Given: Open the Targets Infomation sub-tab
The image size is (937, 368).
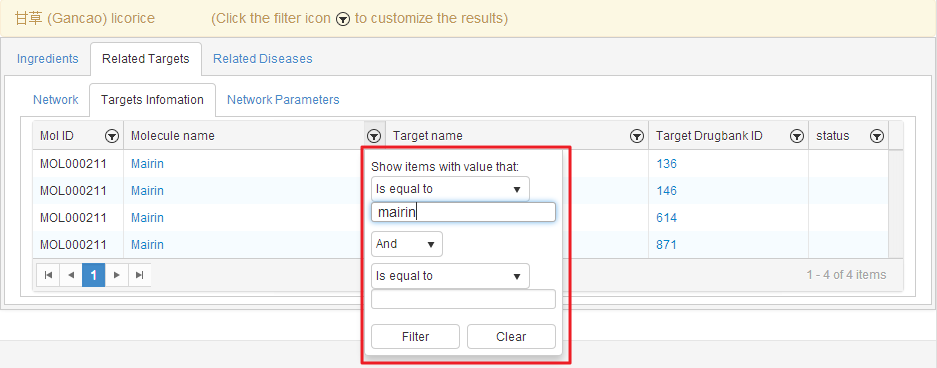Looking at the screenshot, I should (x=152, y=100).
